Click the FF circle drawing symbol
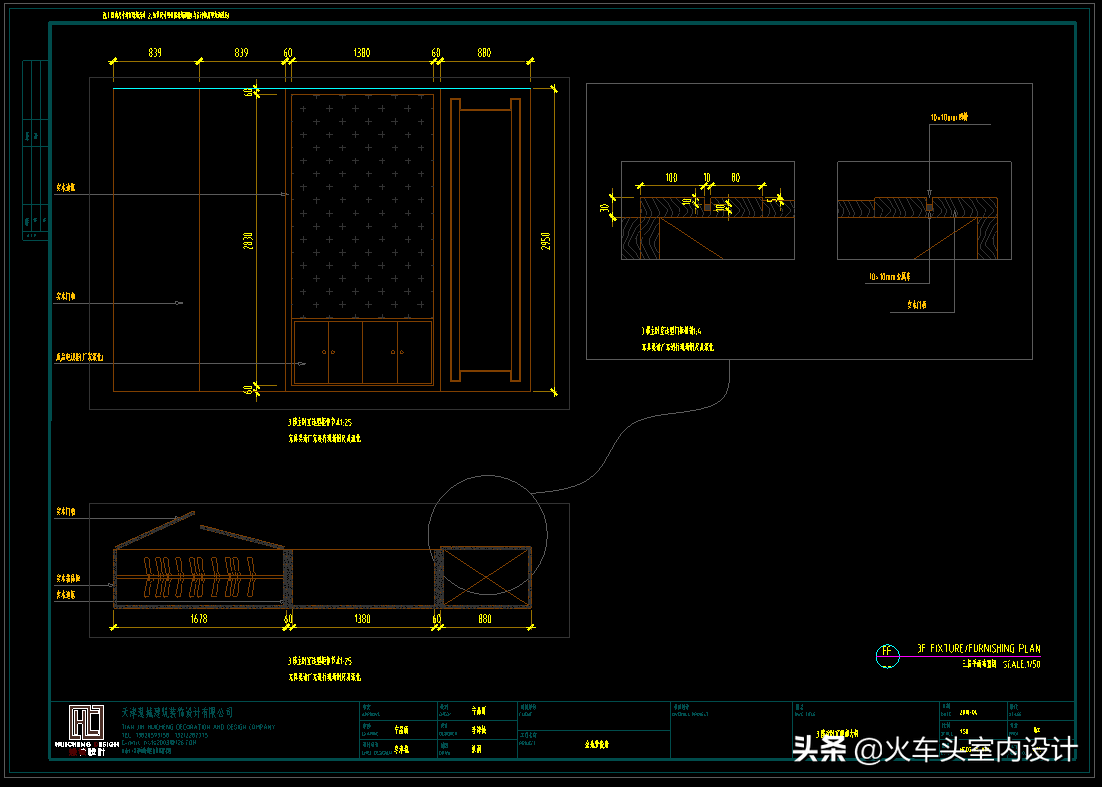The height and width of the screenshot is (787, 1102). tap(887, 656)
